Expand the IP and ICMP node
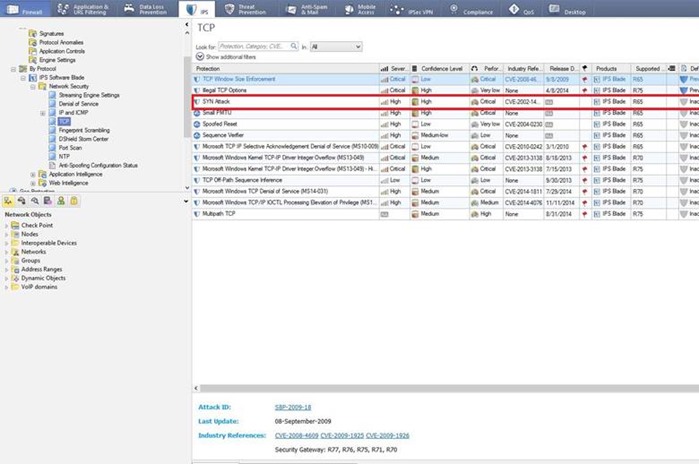Image resolution: width=699 pixels, height=464 pixels. pyautogui.click(x=43, y=113)
